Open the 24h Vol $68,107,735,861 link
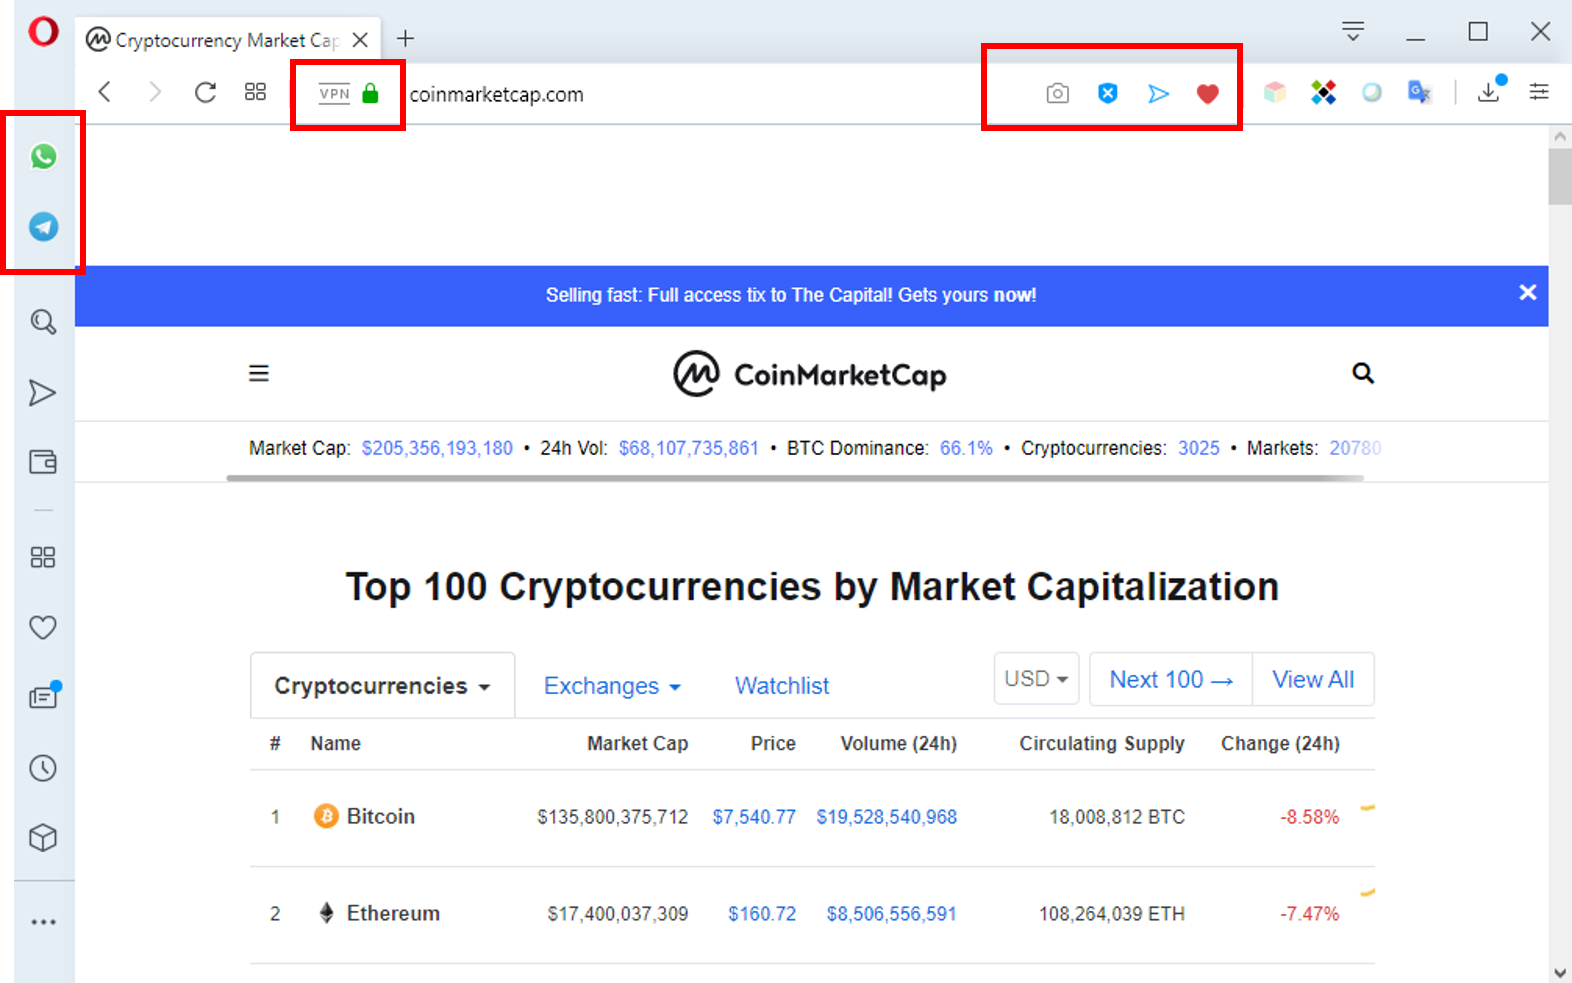Image resolution: width=1572 pixels, height=983 pixels. (x=689, y=448)
